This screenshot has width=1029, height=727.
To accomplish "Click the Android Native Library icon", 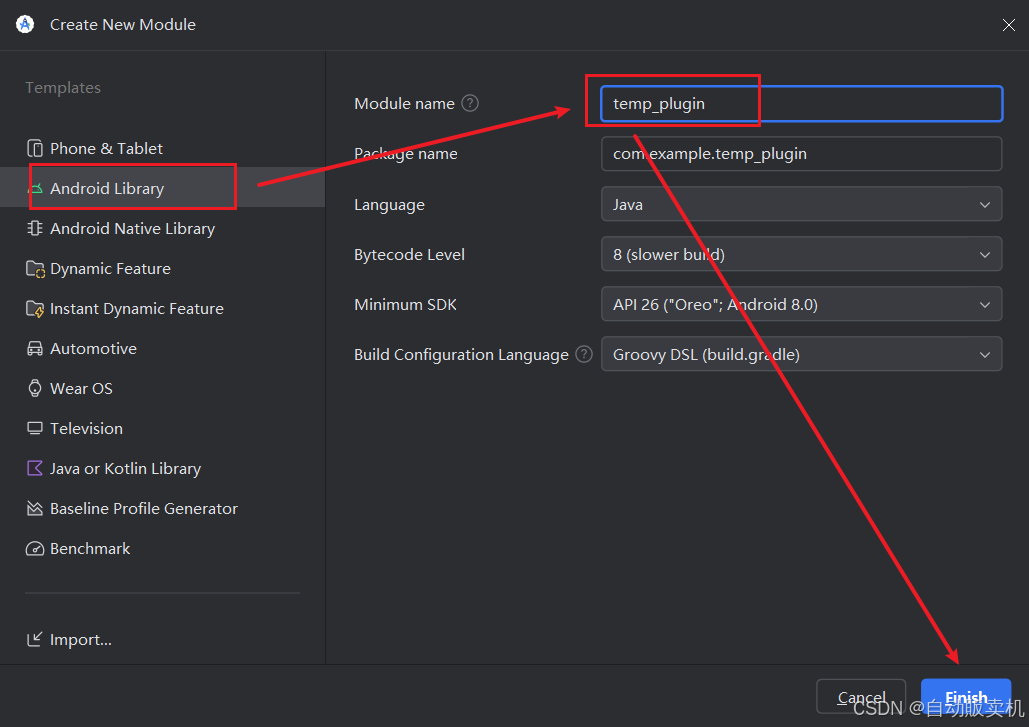I will (x=35, y=228).
